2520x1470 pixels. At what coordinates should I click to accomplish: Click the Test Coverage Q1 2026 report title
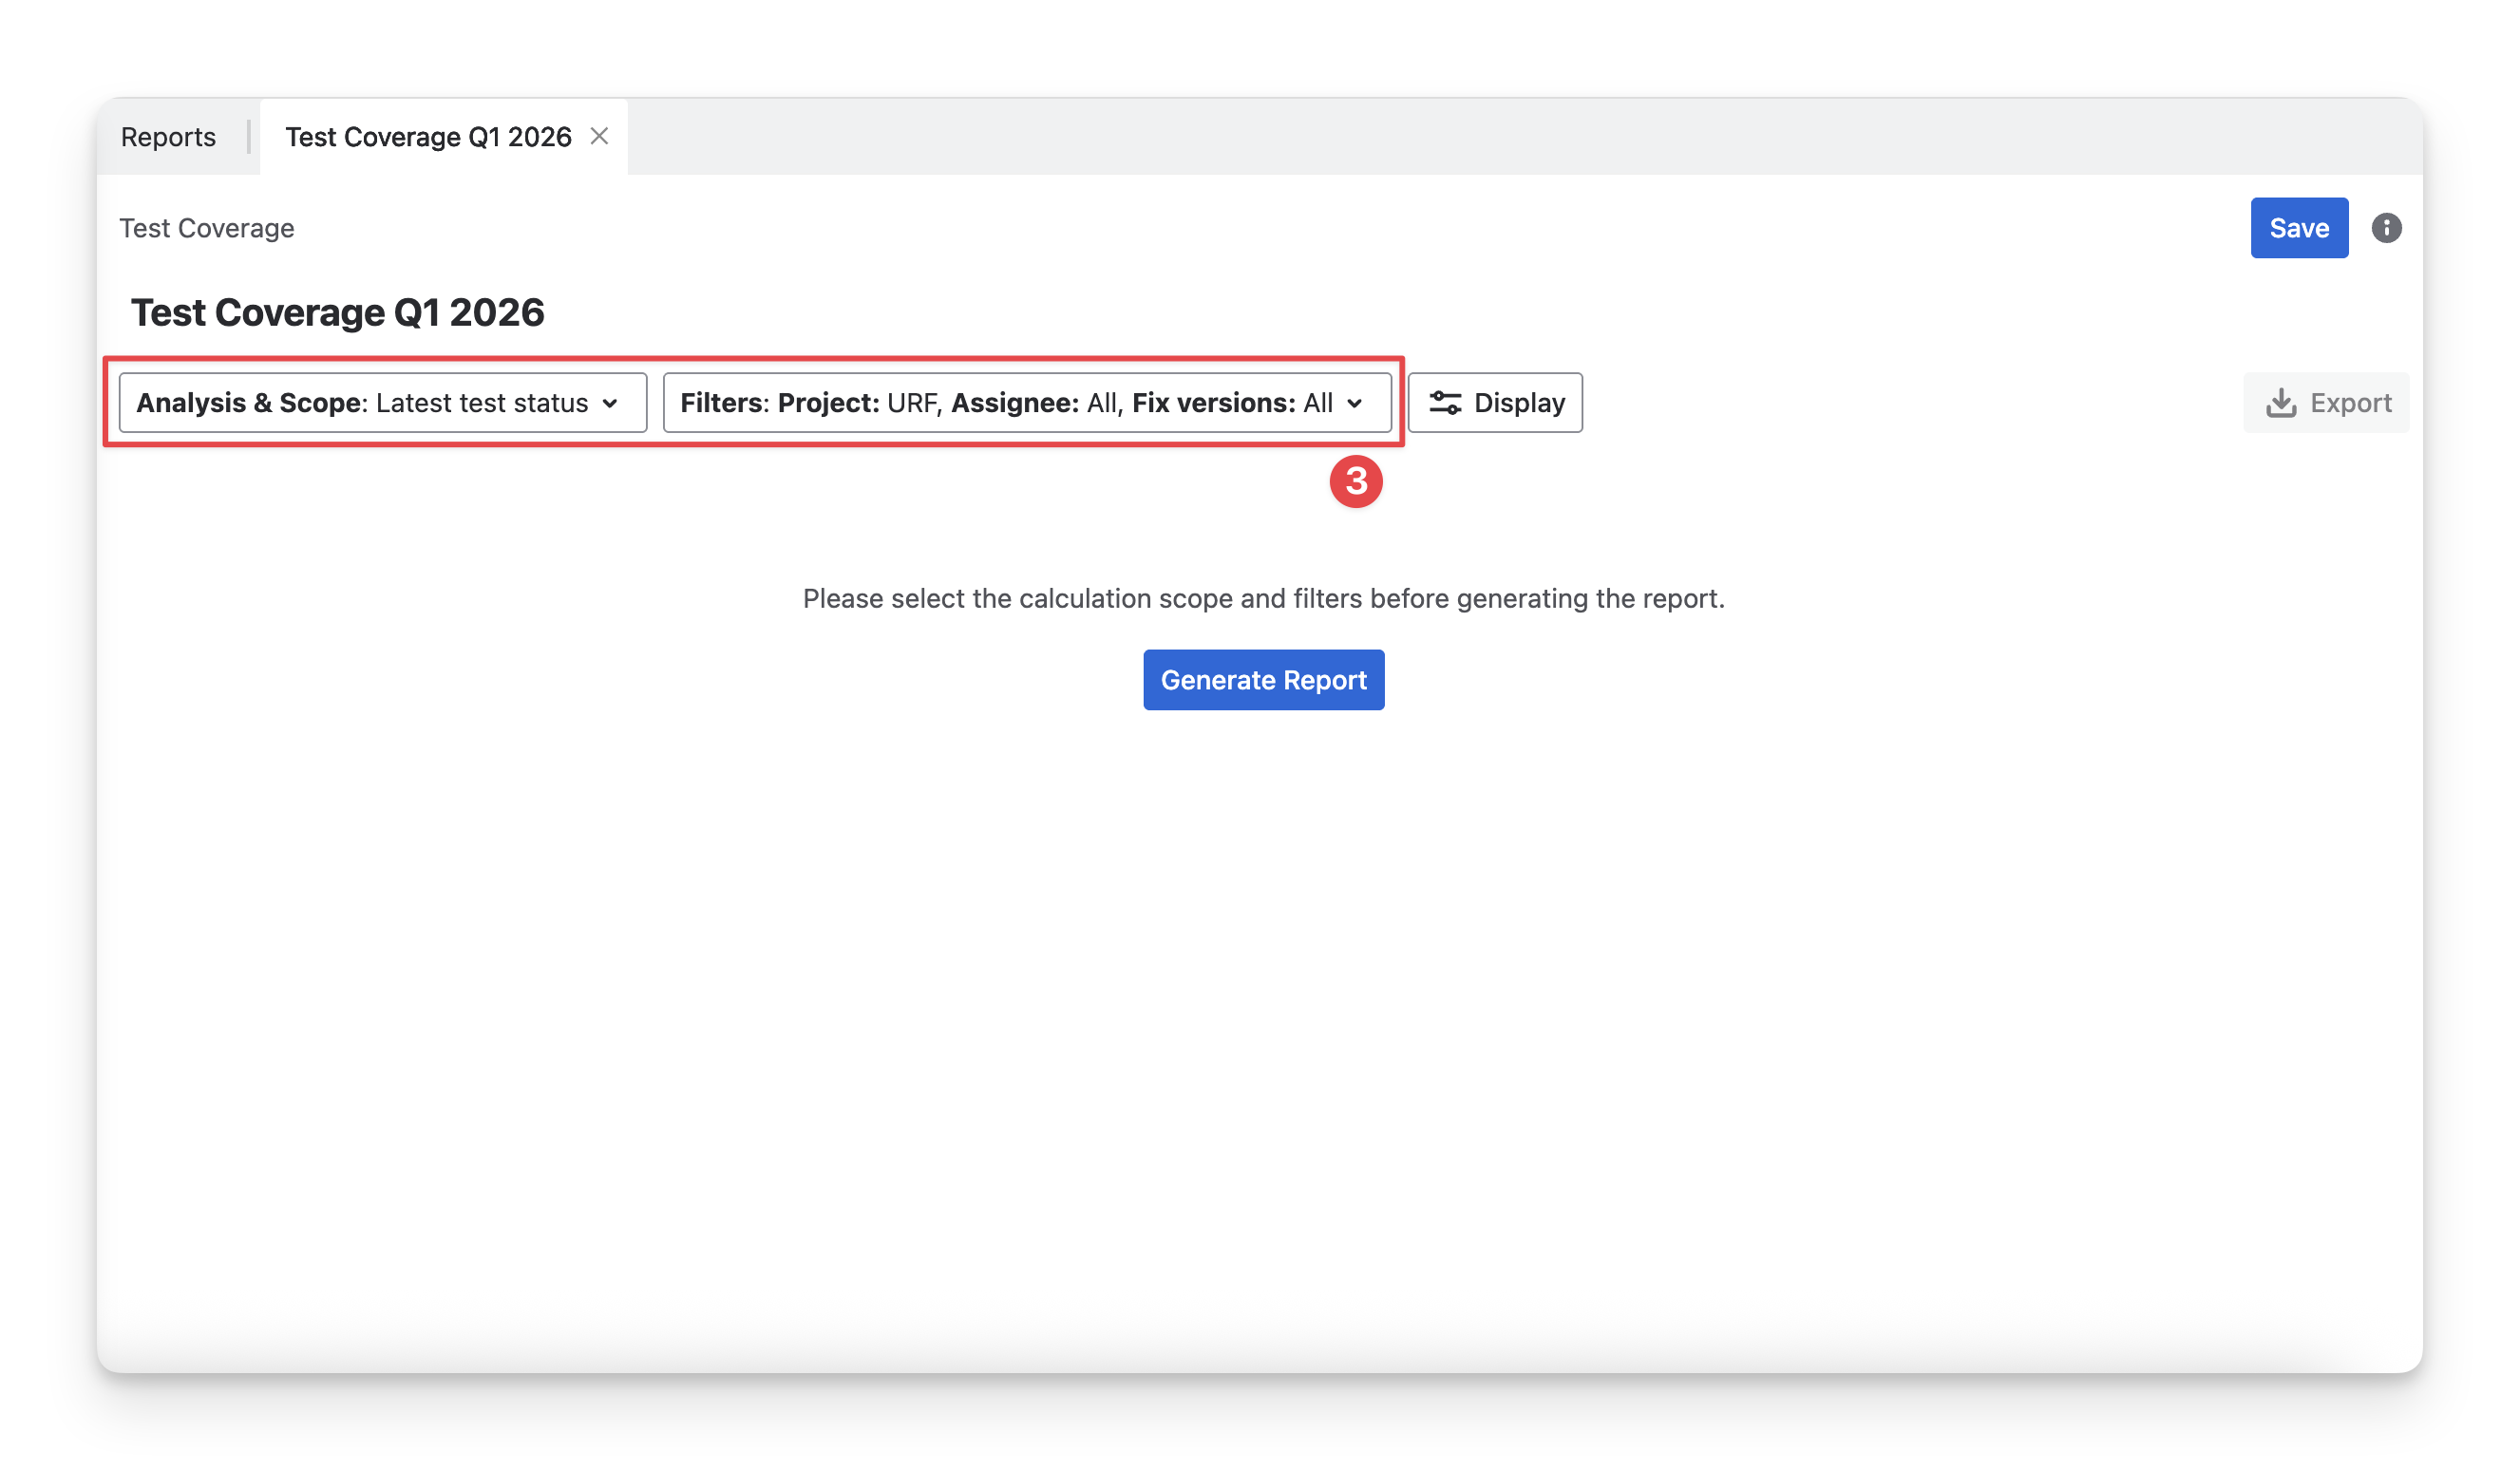pos(338,313)
